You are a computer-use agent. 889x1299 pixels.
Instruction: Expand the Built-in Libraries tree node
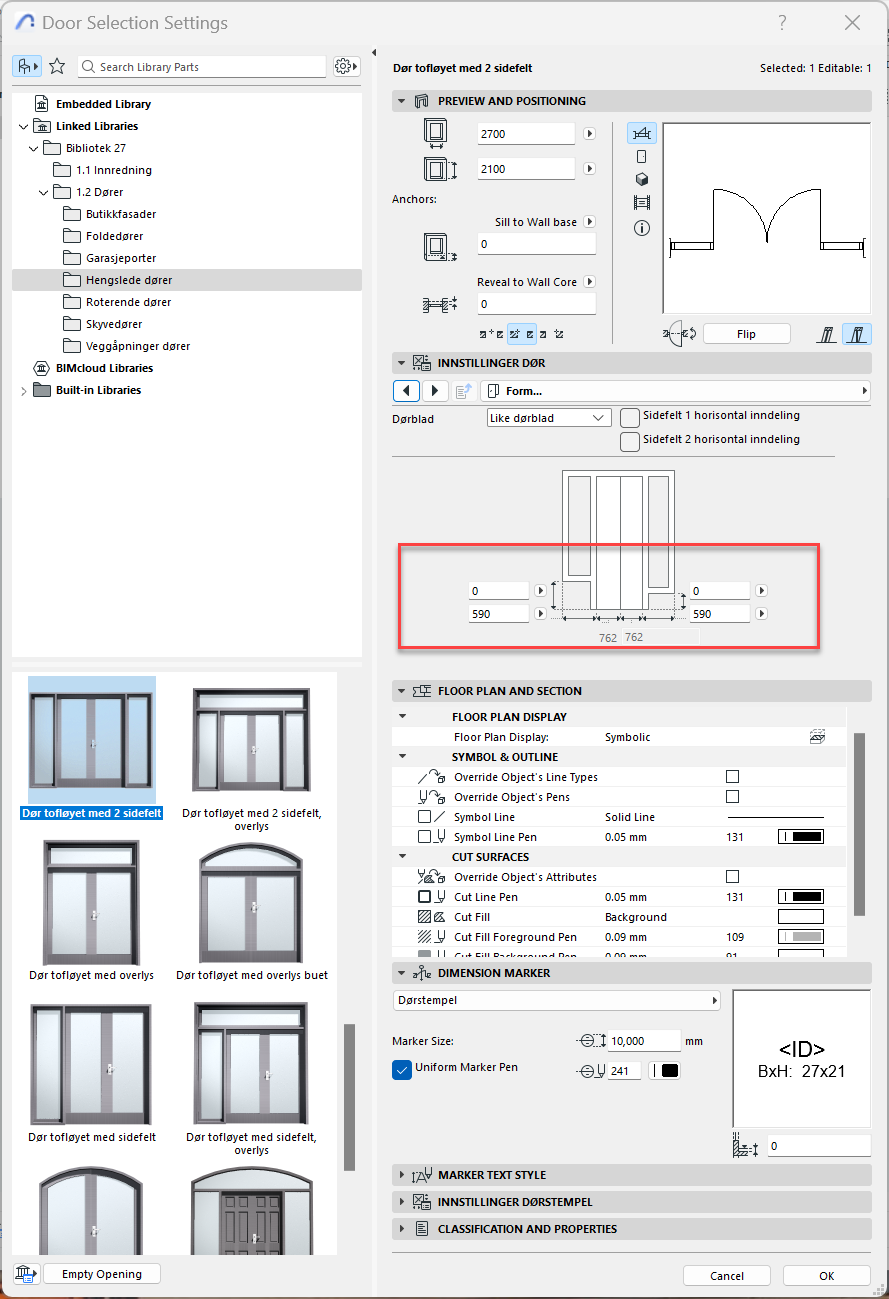coord(24,391)
